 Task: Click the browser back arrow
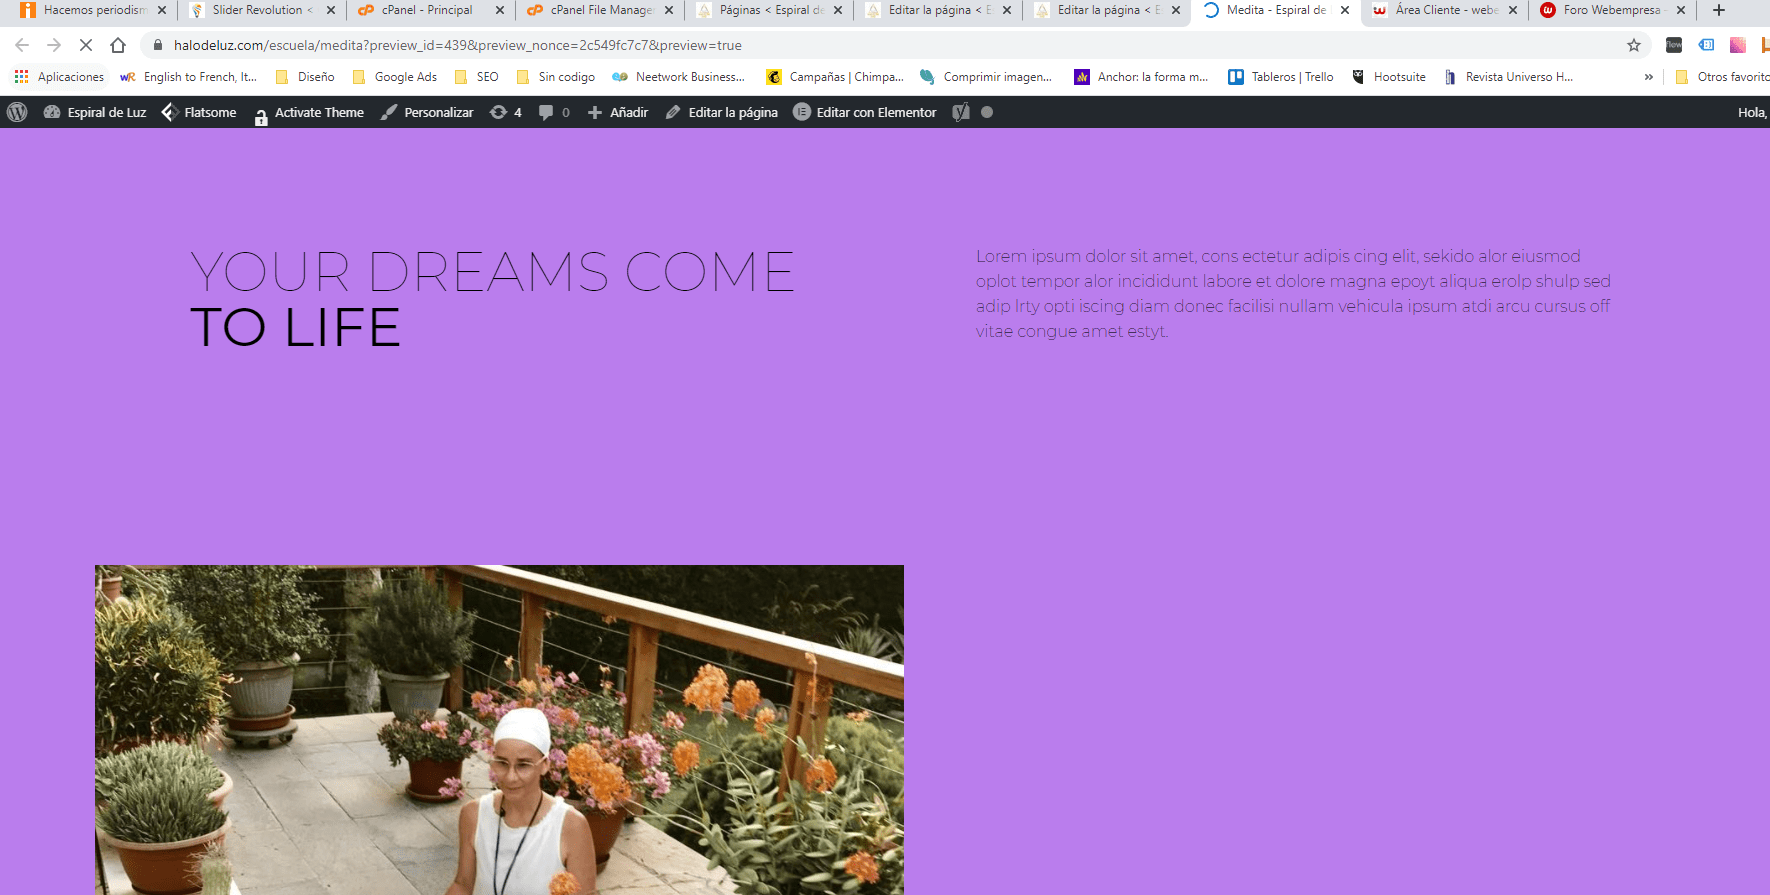[22, 45]
